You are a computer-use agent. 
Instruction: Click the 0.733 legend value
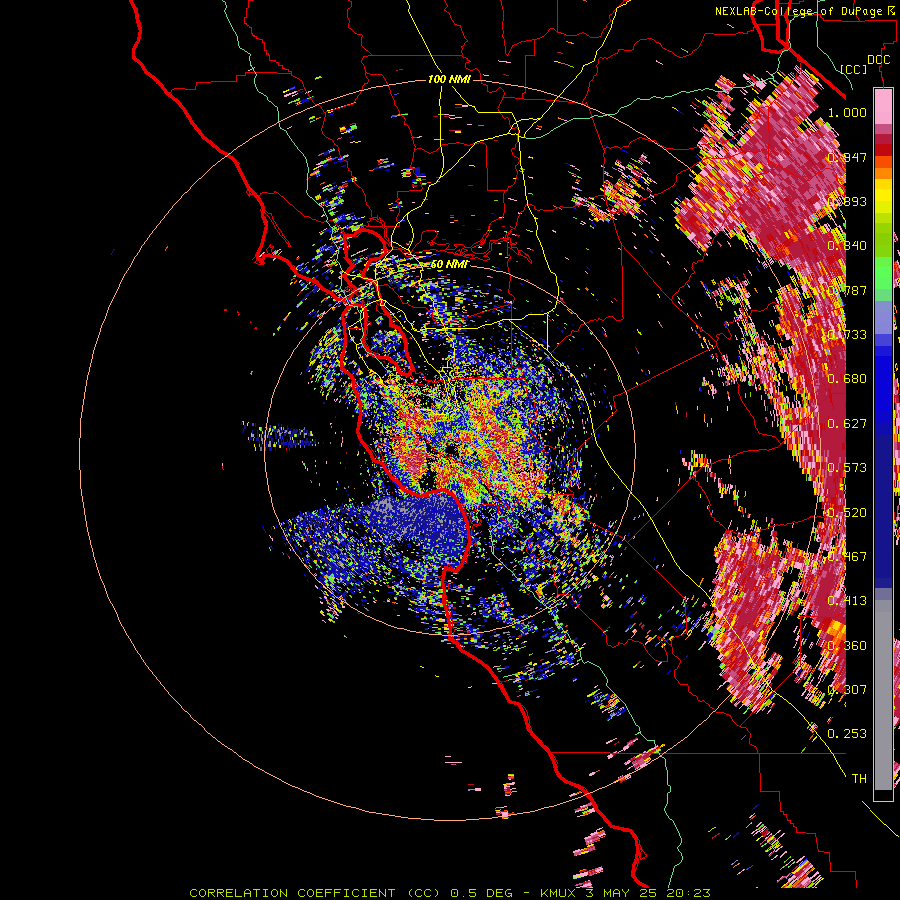[x=847, y=335]
